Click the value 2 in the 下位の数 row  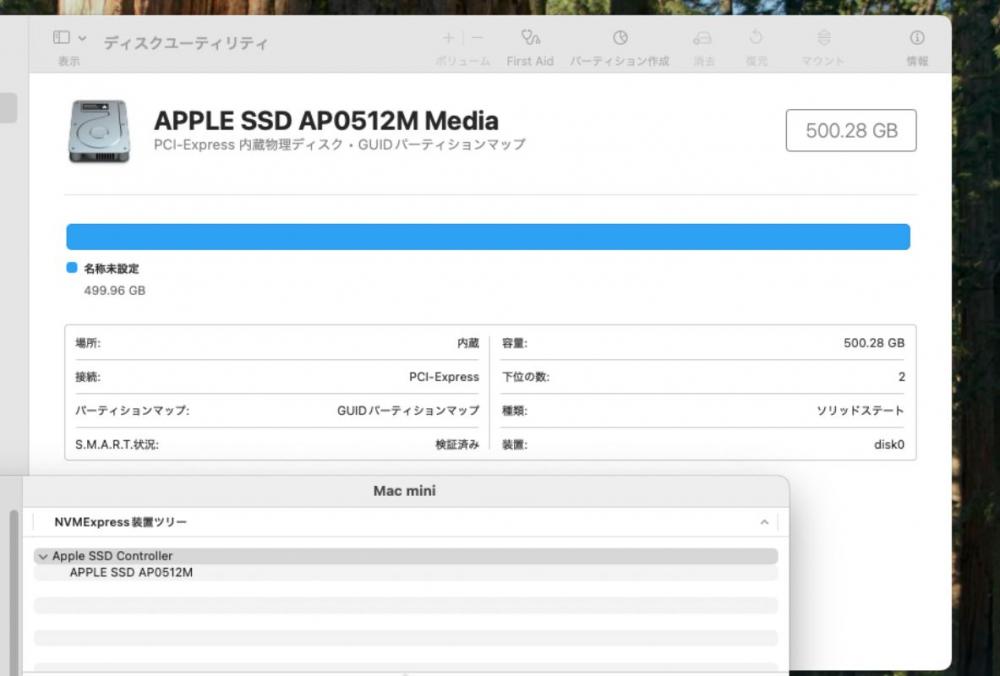tap(902, 377)
